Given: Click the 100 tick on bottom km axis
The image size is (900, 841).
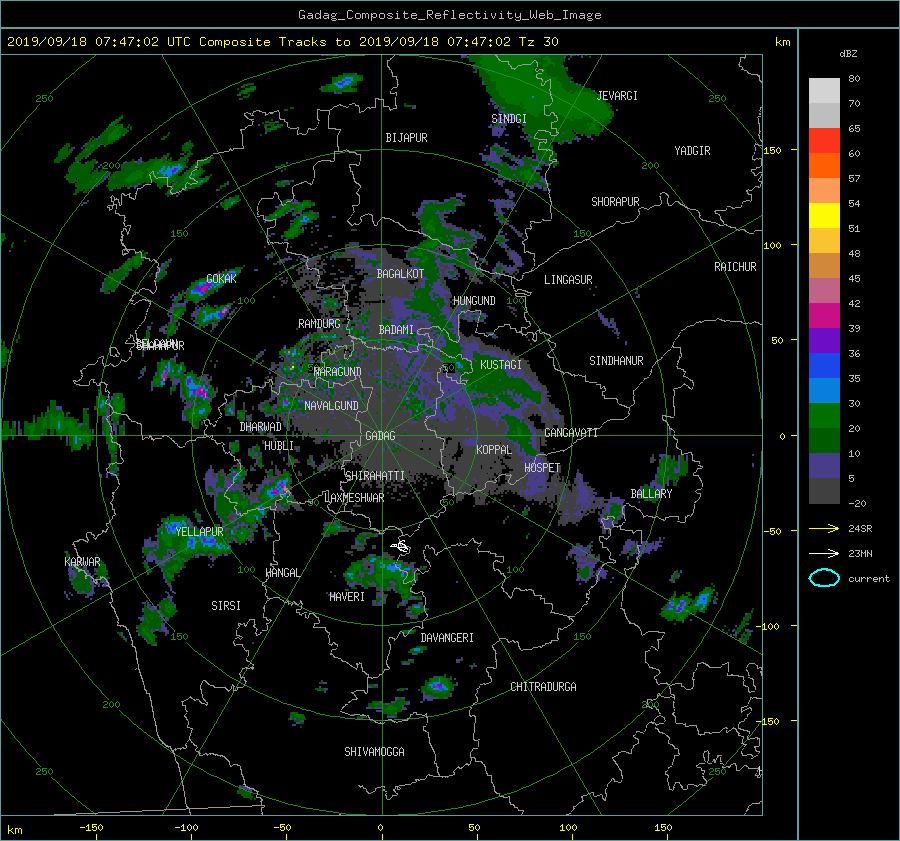Looking at the screenshot, I should point(568,828).
